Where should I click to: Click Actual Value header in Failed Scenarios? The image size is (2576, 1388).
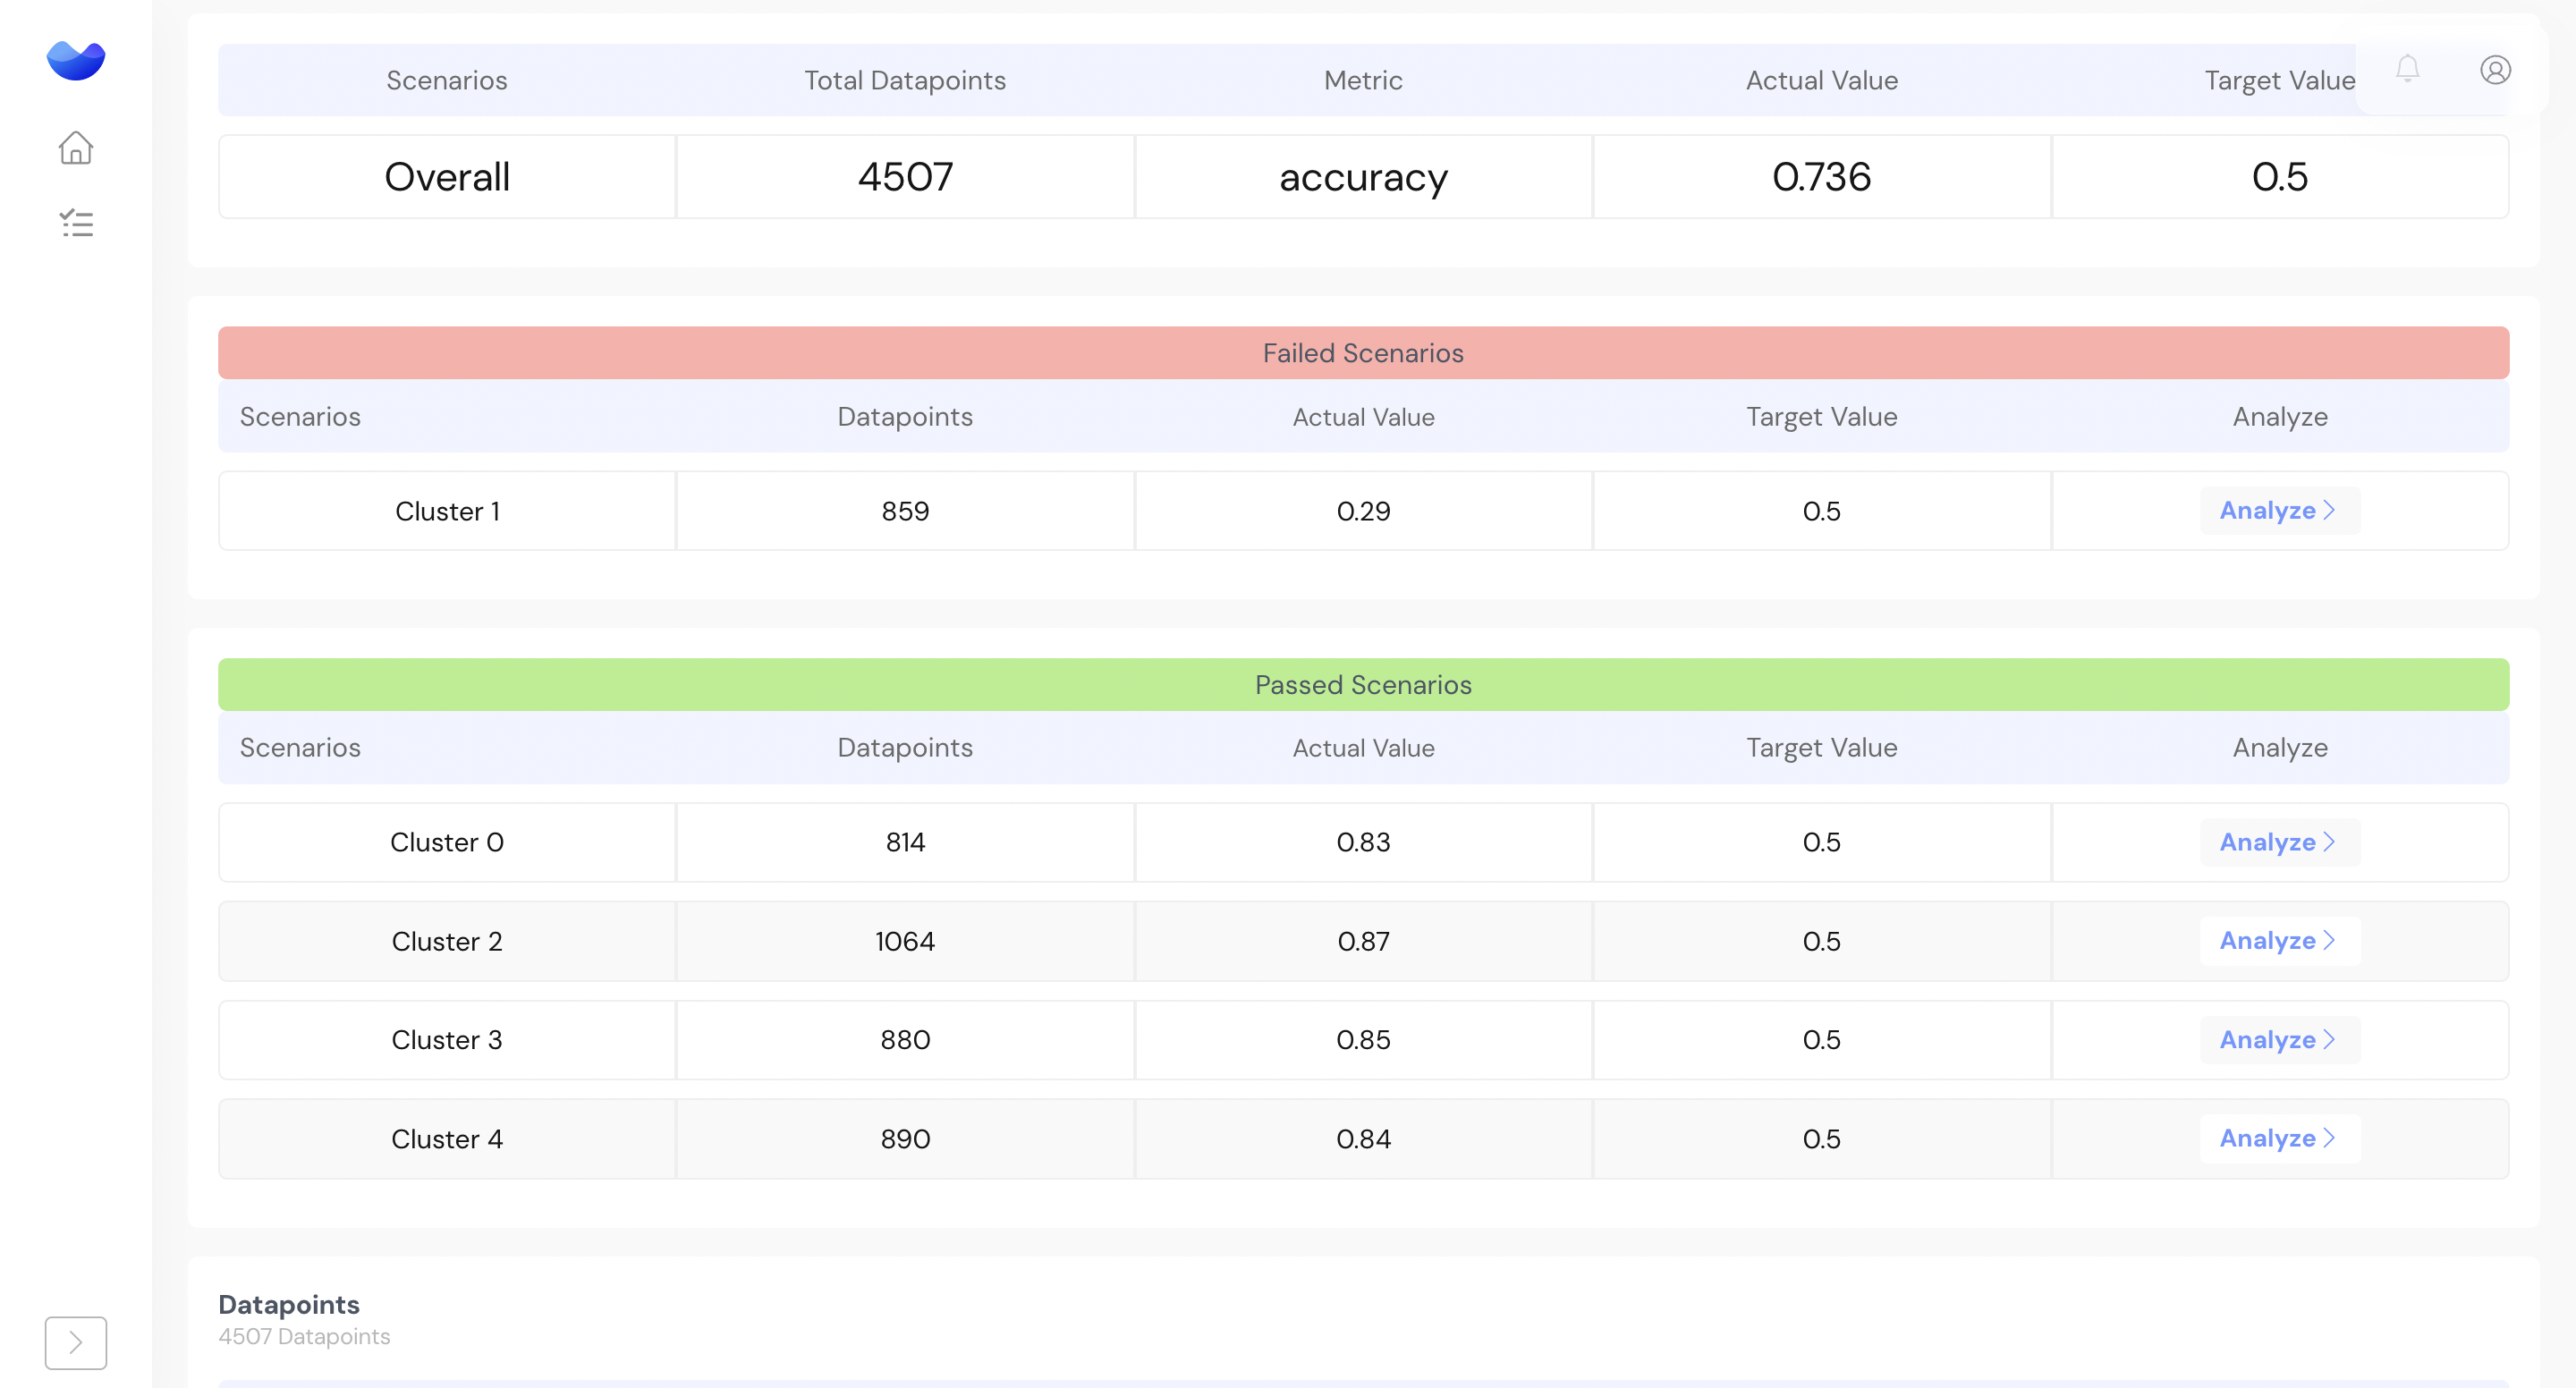(1362, 417)
